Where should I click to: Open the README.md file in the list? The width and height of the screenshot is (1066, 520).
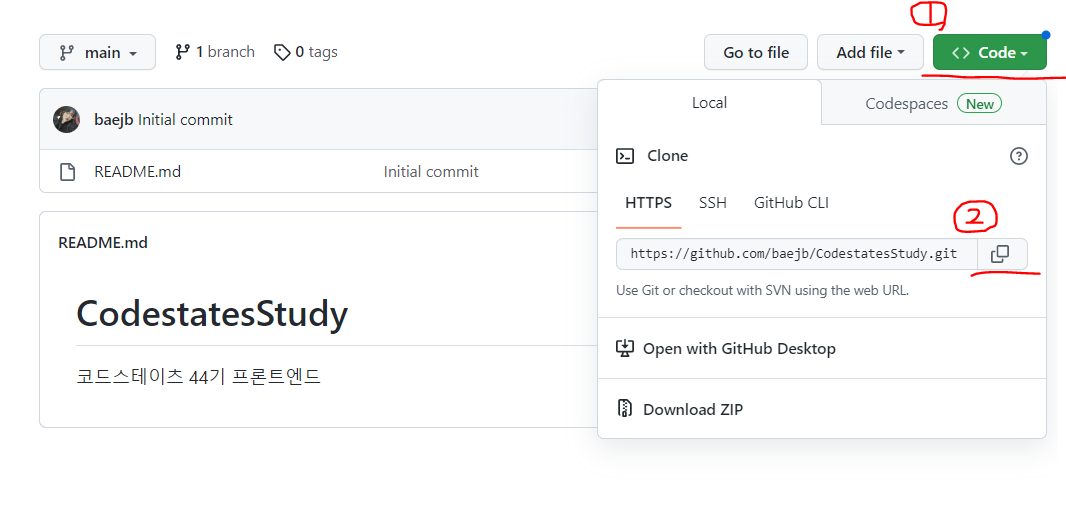(137, 172)
